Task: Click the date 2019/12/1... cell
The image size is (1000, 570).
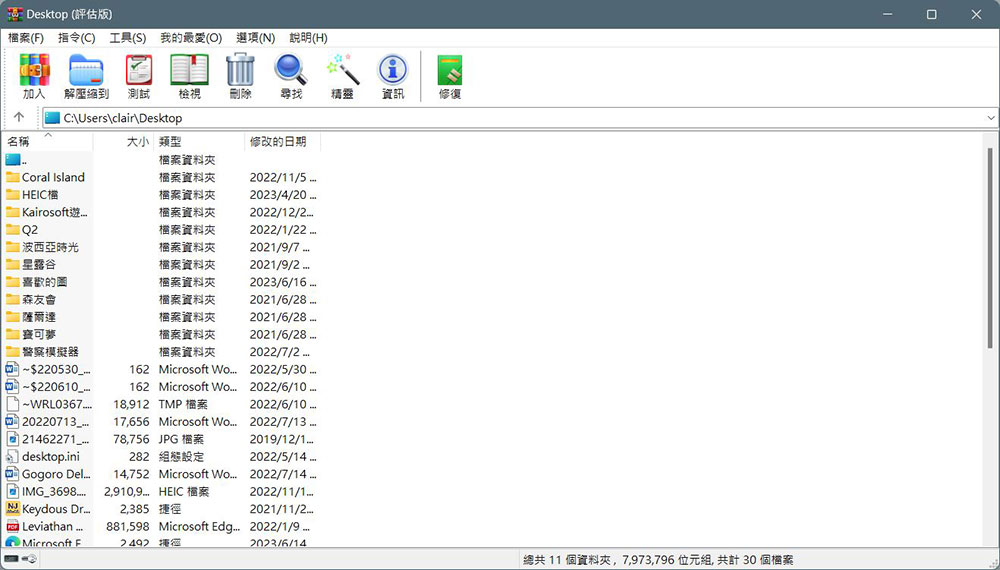Action: coord(281,439)
